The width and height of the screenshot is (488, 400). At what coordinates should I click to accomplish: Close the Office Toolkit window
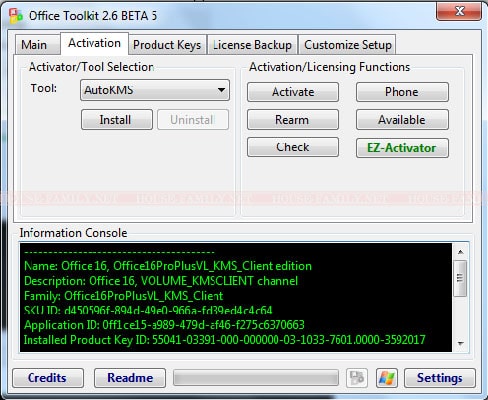click(x=459, y=12)
